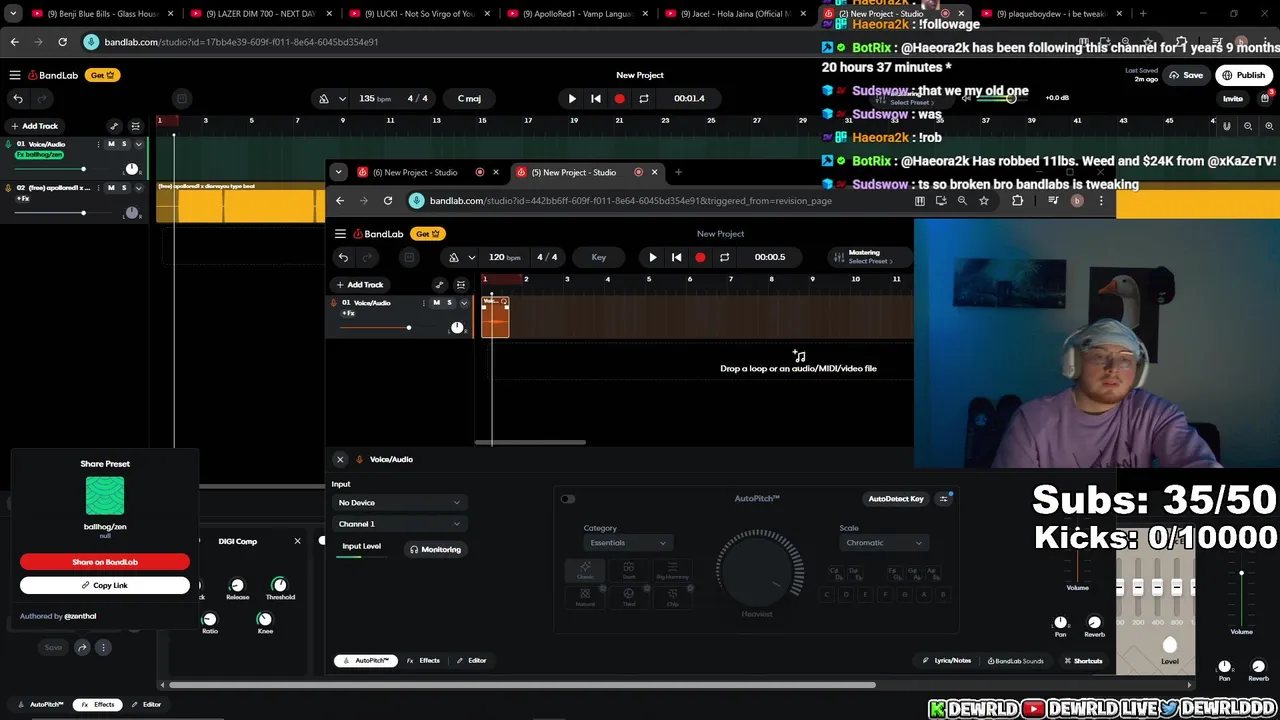Go back in the front browser window

click(340, 201)
